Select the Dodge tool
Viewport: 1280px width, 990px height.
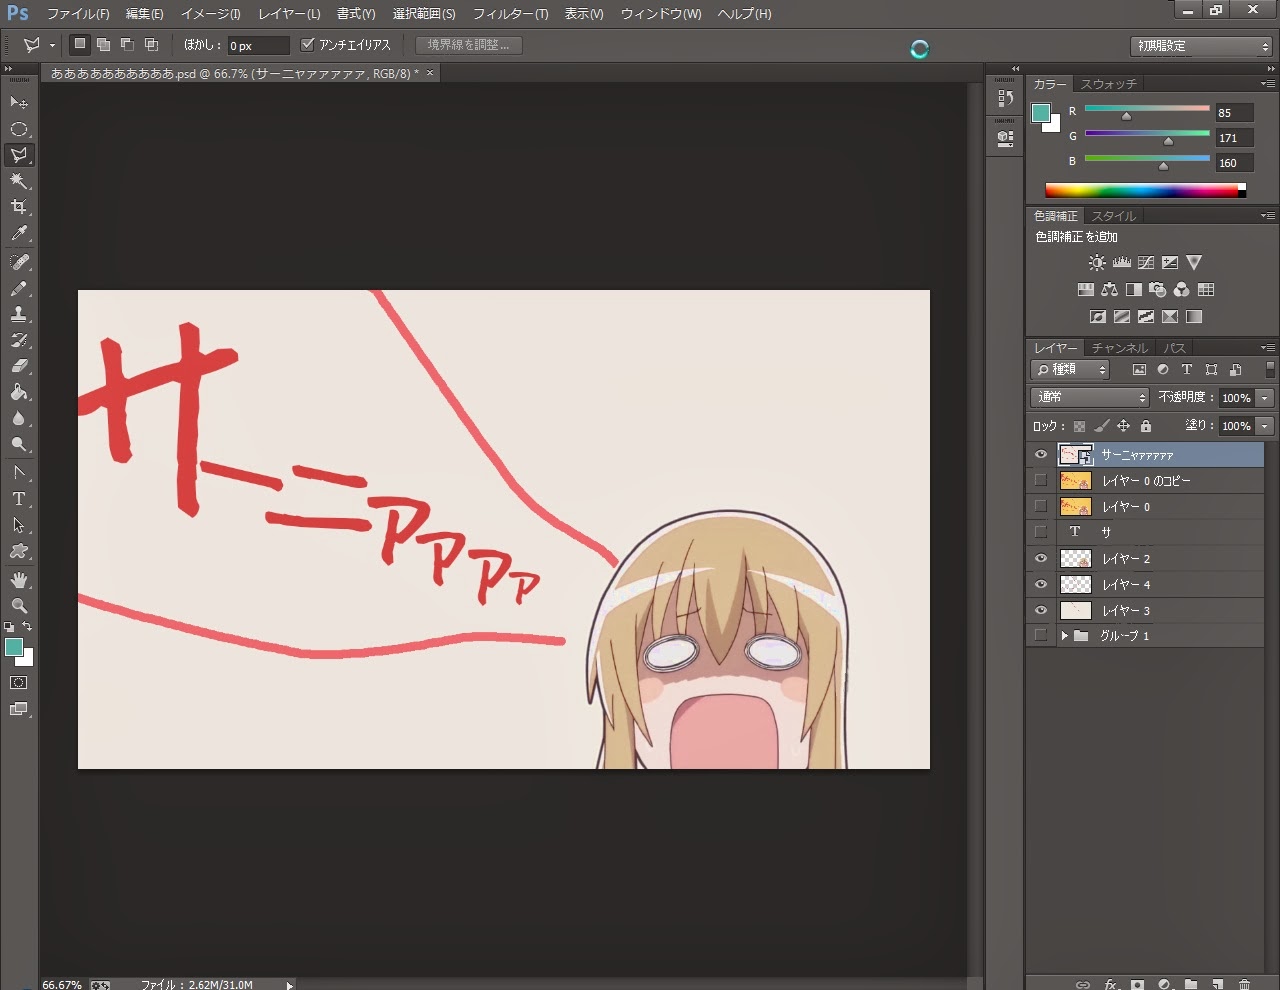[x=19, y=444]
